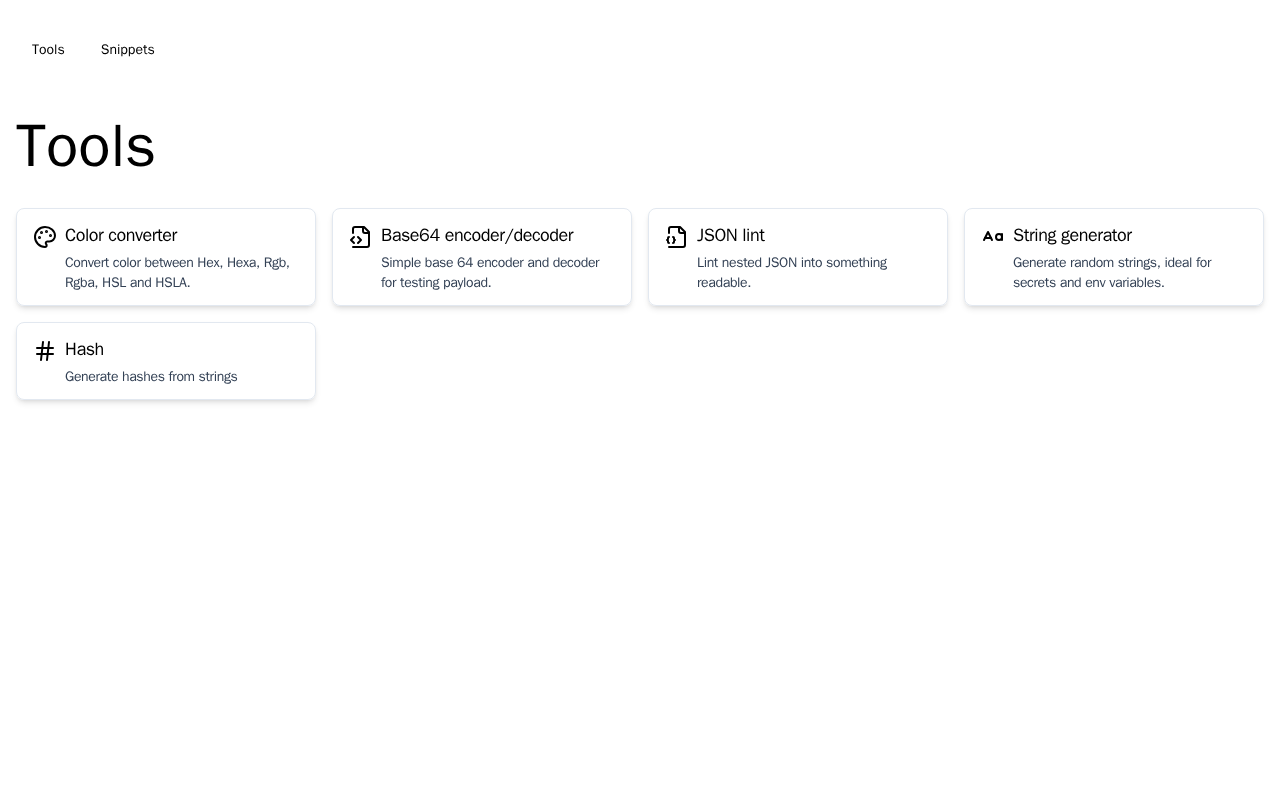Click the 'Generate hashes from strings' description
Viewport: 1280px width, 800px height.
(151, 377)
